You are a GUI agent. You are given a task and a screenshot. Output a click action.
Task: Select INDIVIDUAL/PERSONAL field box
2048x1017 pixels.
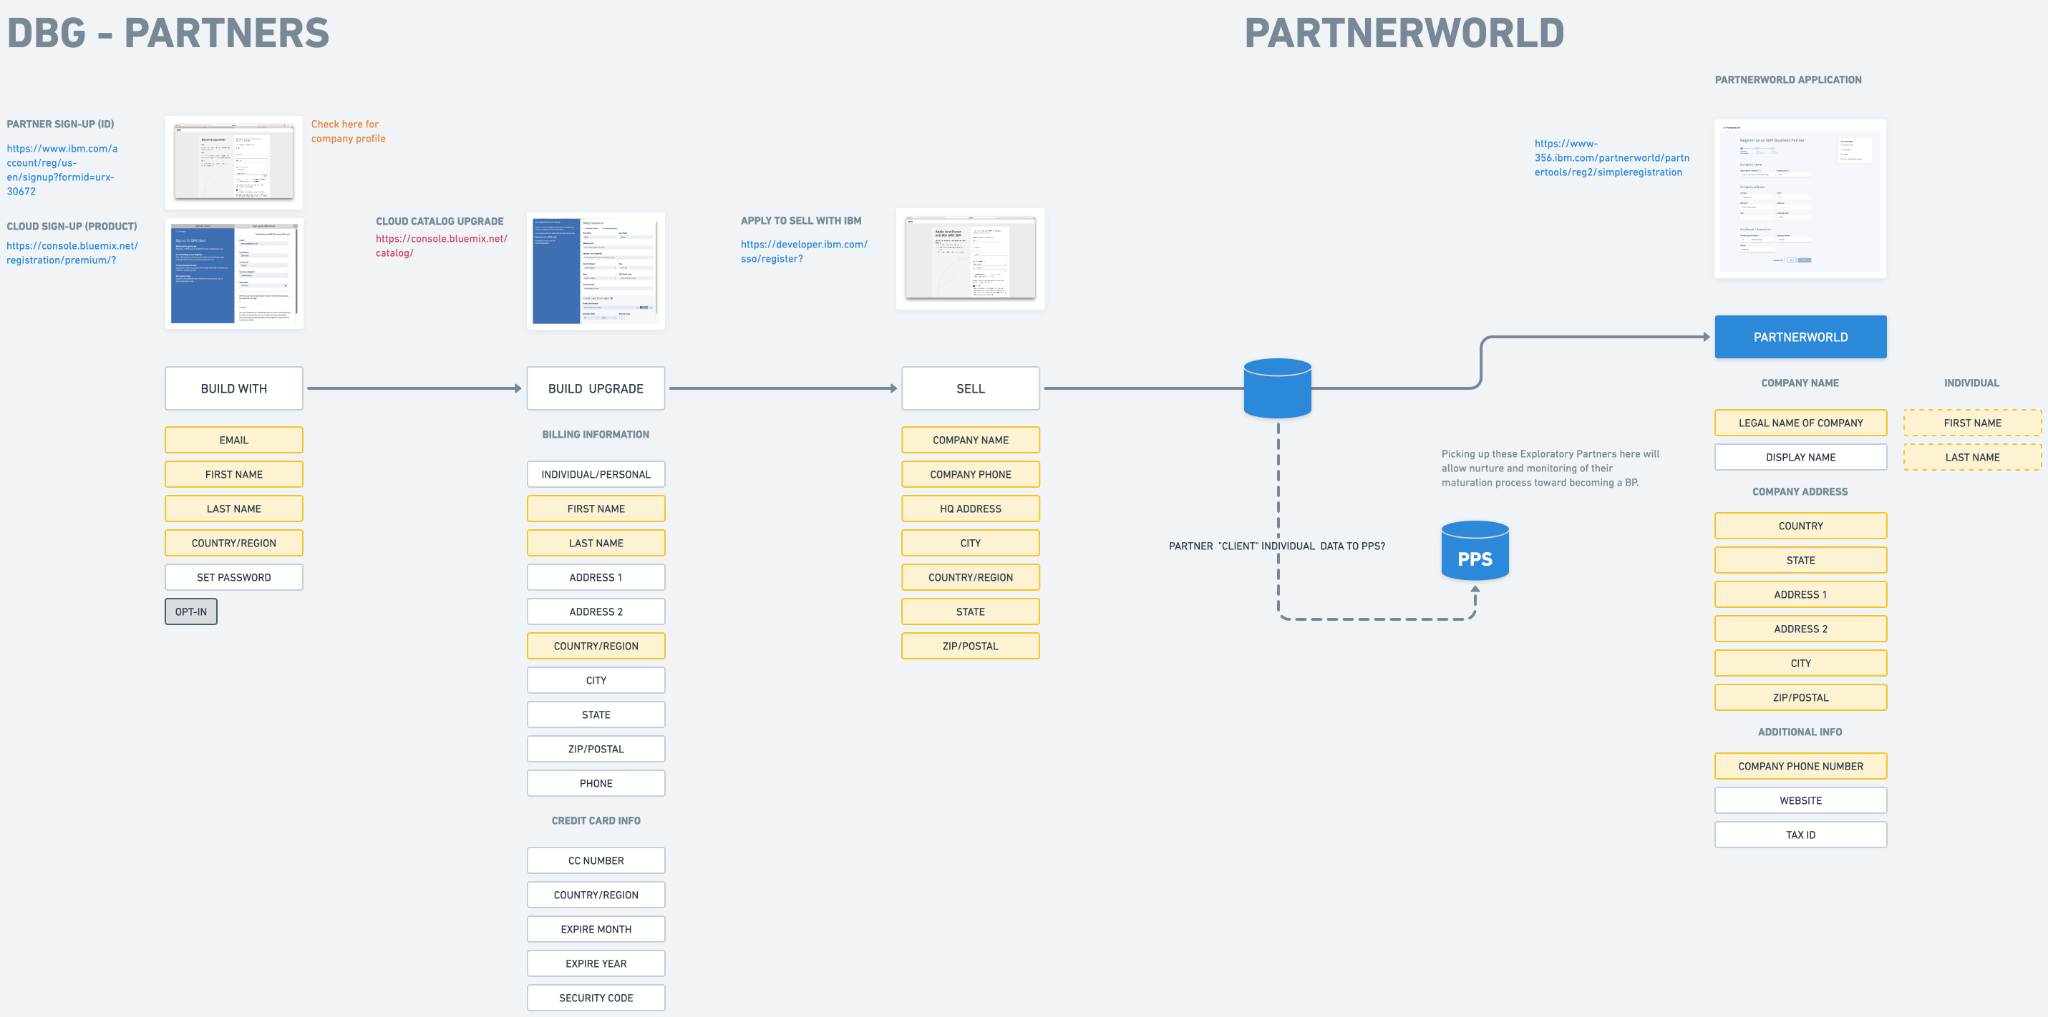click(596, 474)
